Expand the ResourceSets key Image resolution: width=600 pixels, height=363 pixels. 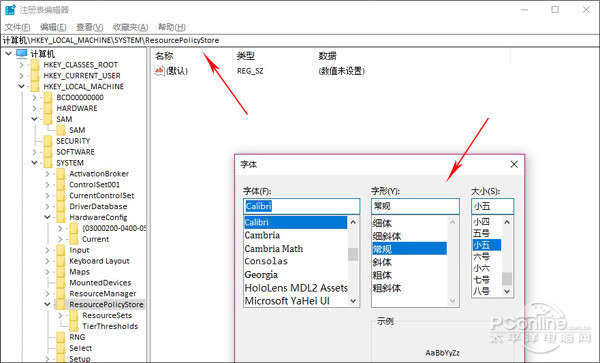(x=60, y=316)
